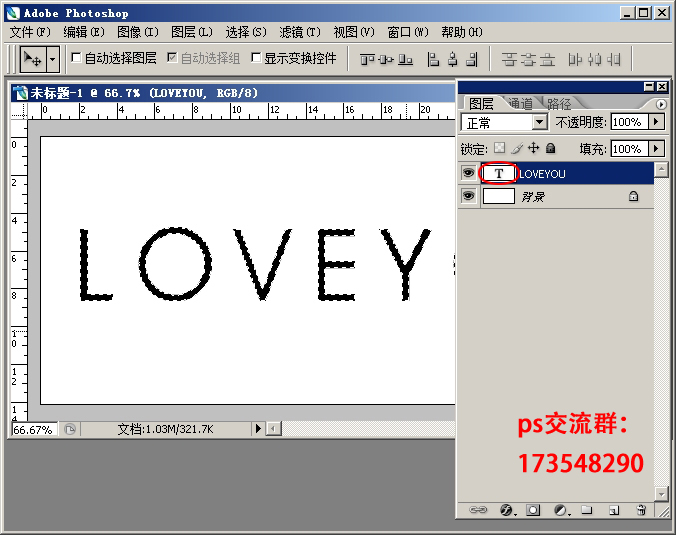Enable the 自动选择图层 checkbox
This screenshot has width=676, height=535.
[x=76, y=58]
